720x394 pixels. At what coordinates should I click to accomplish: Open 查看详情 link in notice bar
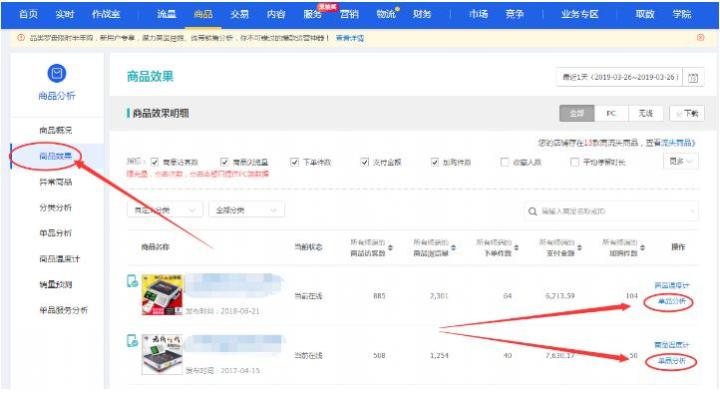tap(350, 38)
